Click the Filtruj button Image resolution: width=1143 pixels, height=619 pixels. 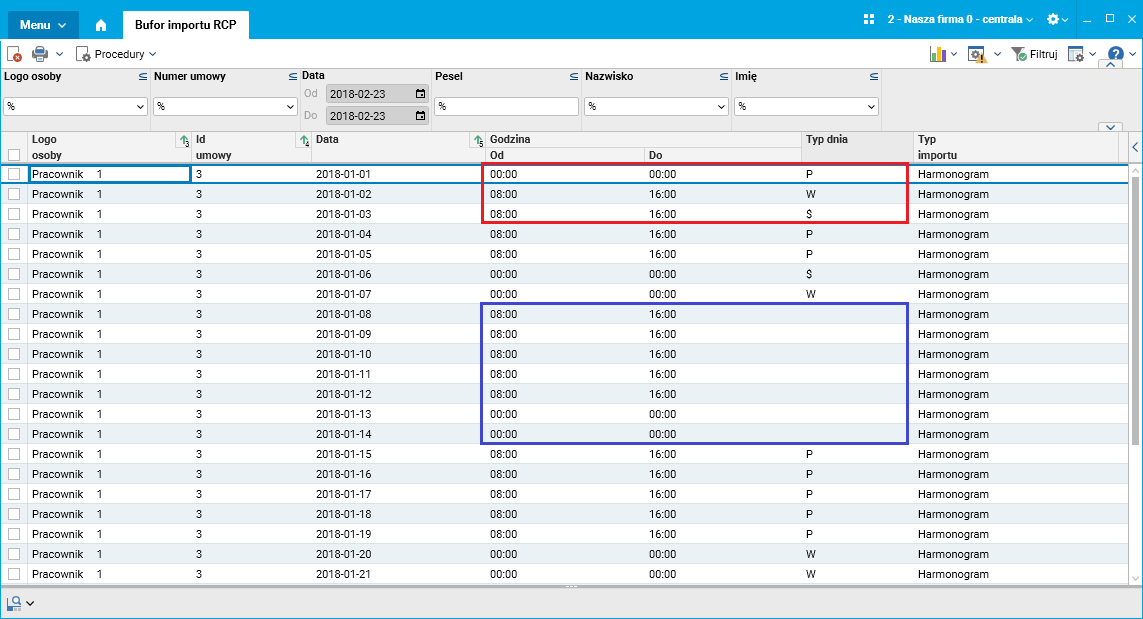pyautogui.click(x=1034, y=54)
